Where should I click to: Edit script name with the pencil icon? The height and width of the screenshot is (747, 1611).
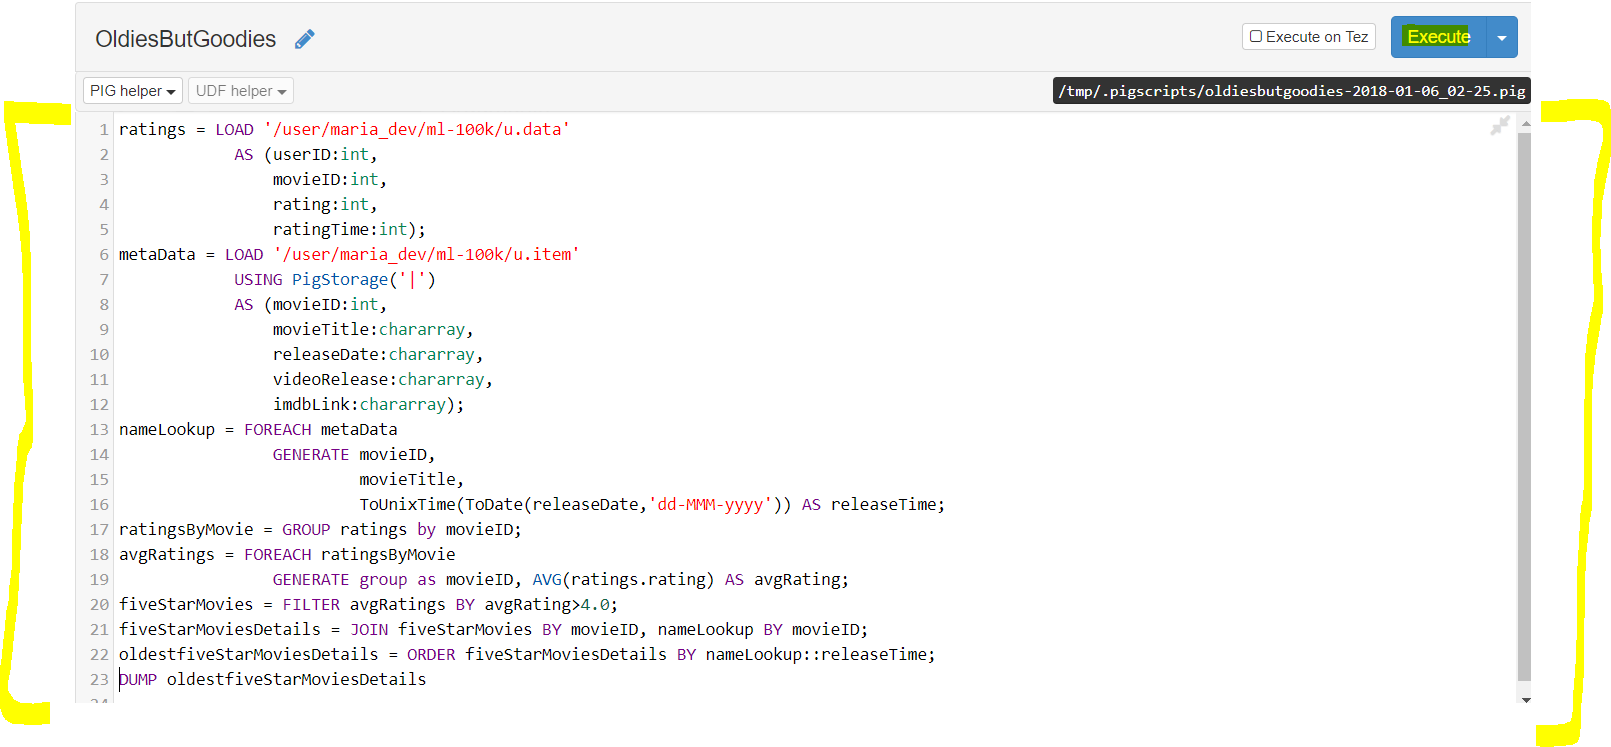pyautogui.click(x=305, y=39)
